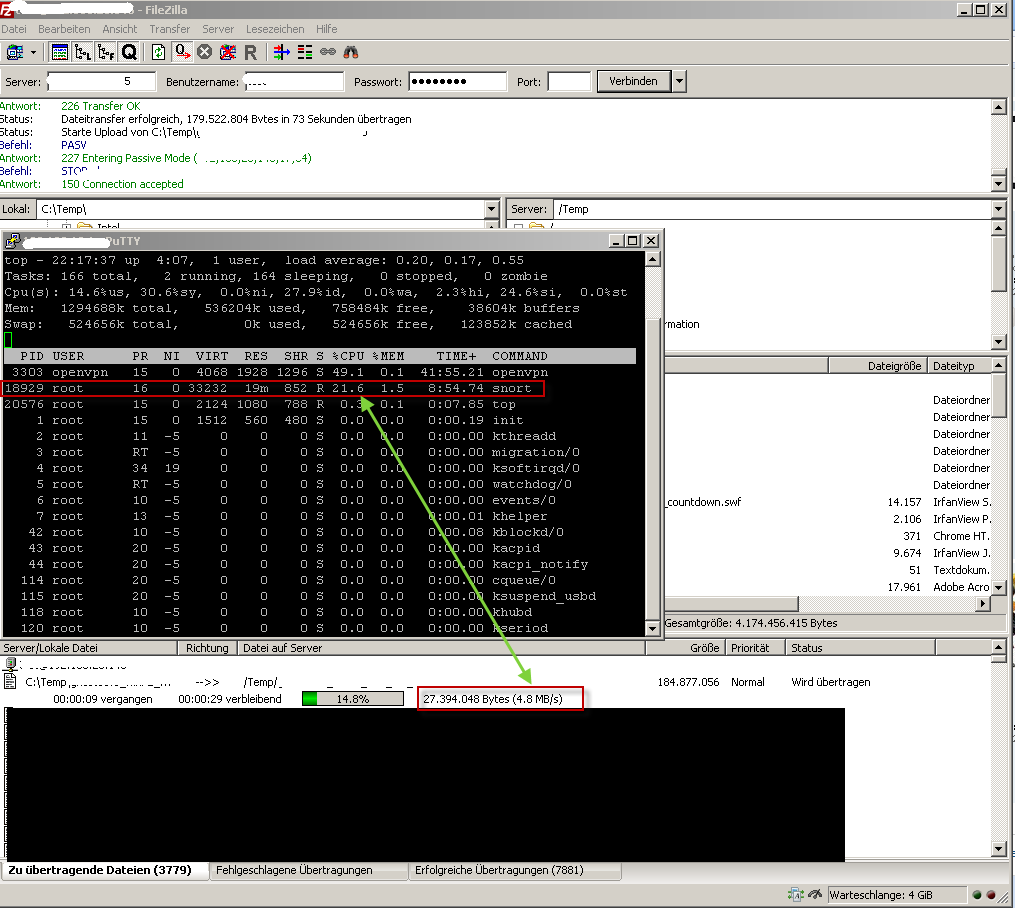The width and height of the screenshot is (1015, 908).
Task: Click the 14.8% transfer progress bar
Action: (x=353, y=699)
